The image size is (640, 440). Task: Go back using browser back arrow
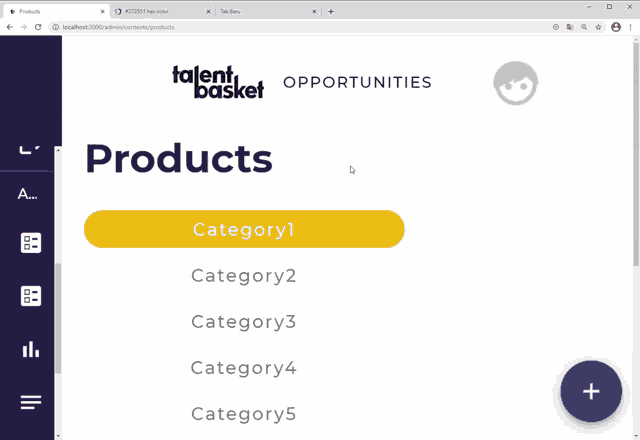(x=10, y=27)
